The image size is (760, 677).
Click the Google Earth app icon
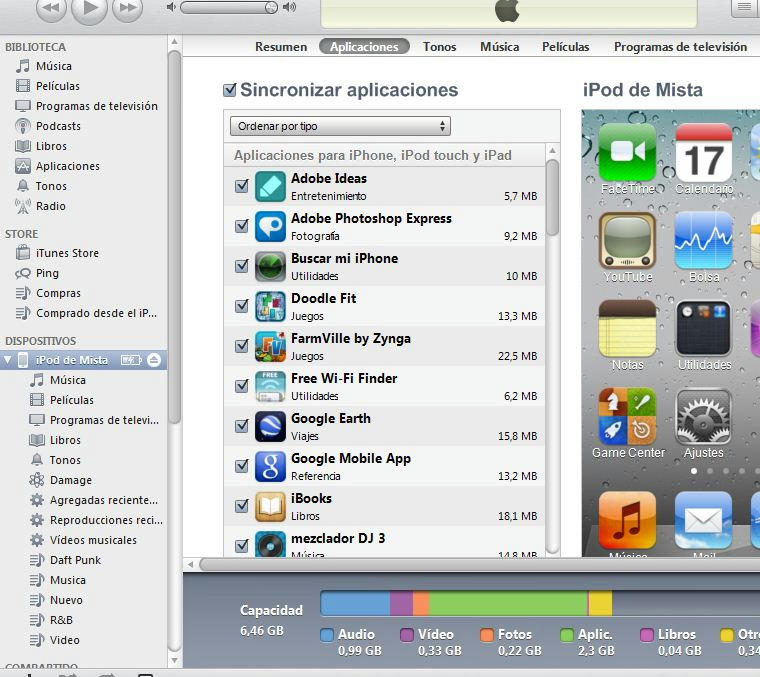pyautogui.click(x=270, y=426)
